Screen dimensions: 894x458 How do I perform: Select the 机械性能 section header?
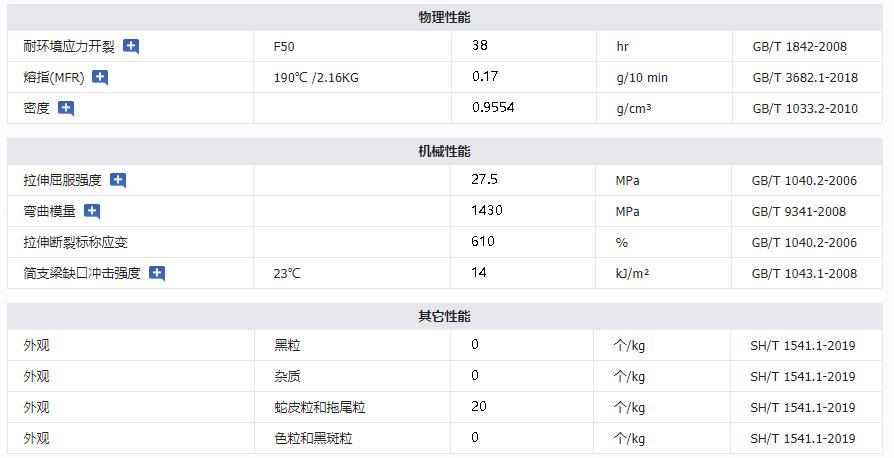[444, 151]
